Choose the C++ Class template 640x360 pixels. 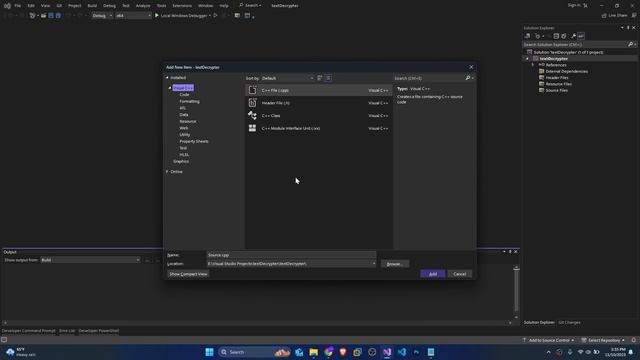tap(318, 116)
